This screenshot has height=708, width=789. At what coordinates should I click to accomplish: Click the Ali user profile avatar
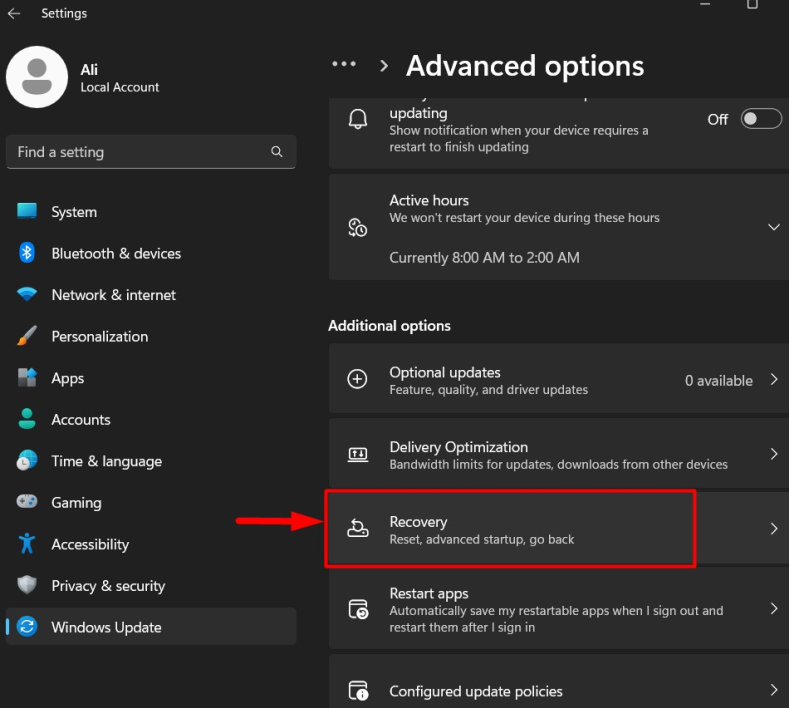(37, 77)
